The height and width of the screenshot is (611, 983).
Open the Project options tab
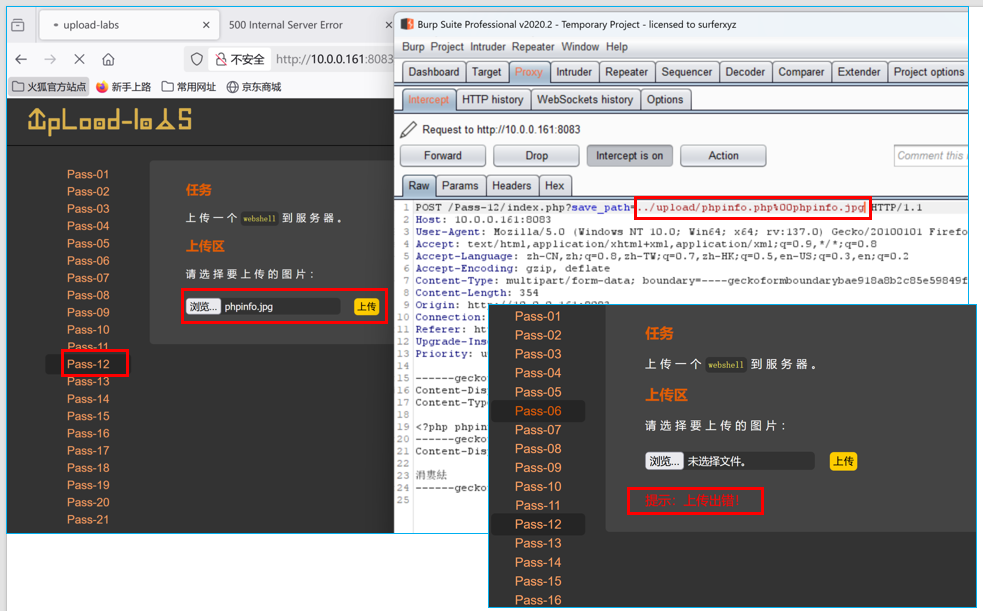click(x=928, y=72)
